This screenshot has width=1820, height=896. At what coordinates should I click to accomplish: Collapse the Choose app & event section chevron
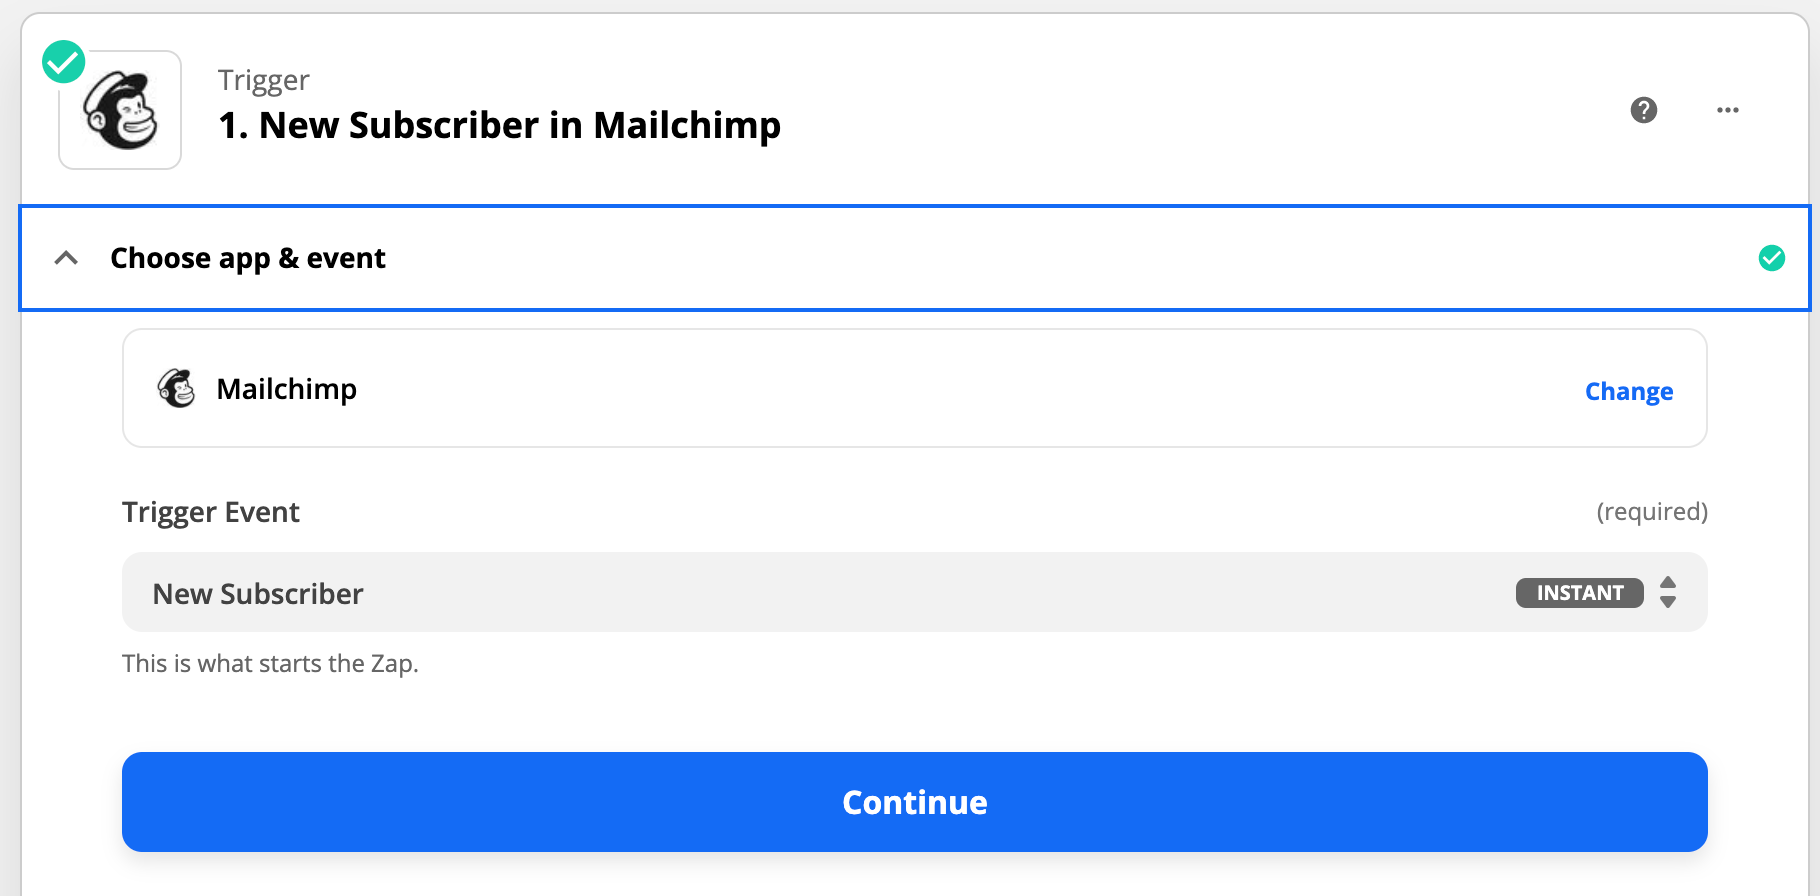coord(66,258)
